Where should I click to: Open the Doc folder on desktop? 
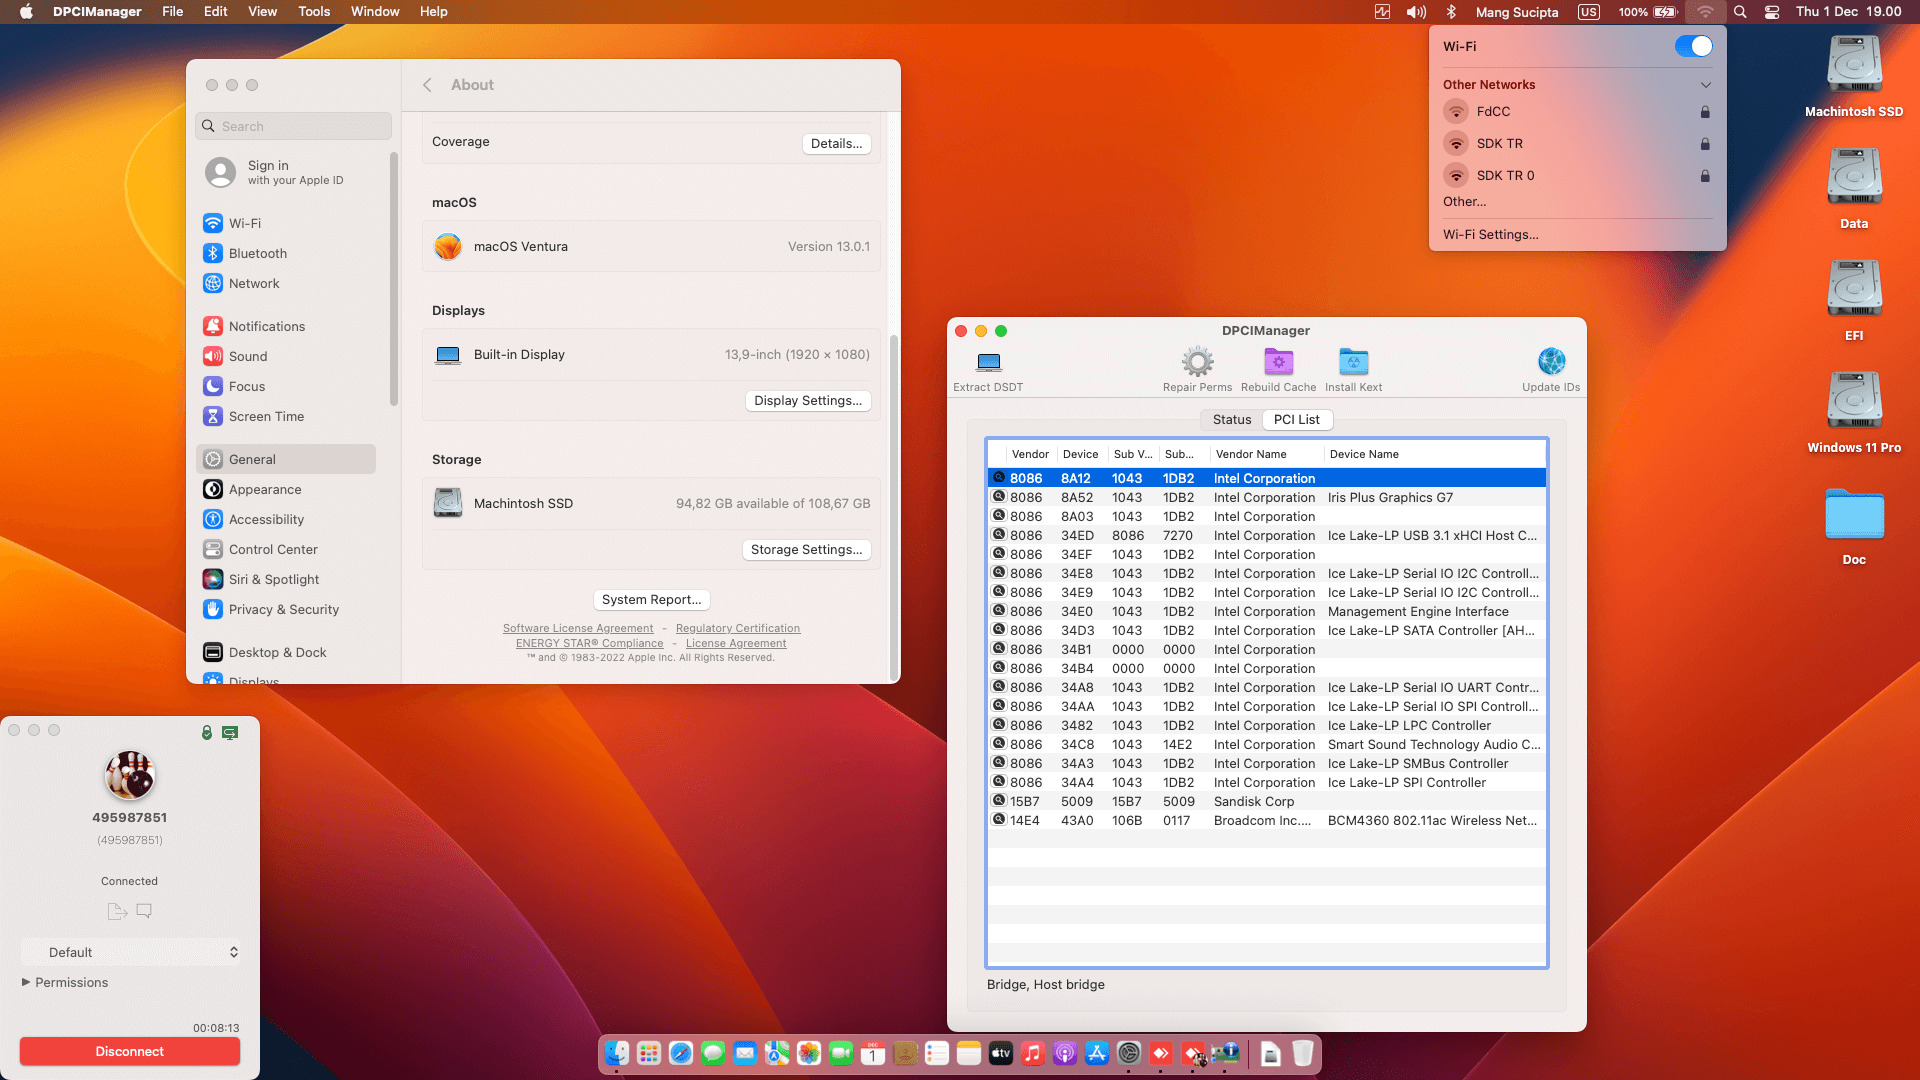[1854, 525]
